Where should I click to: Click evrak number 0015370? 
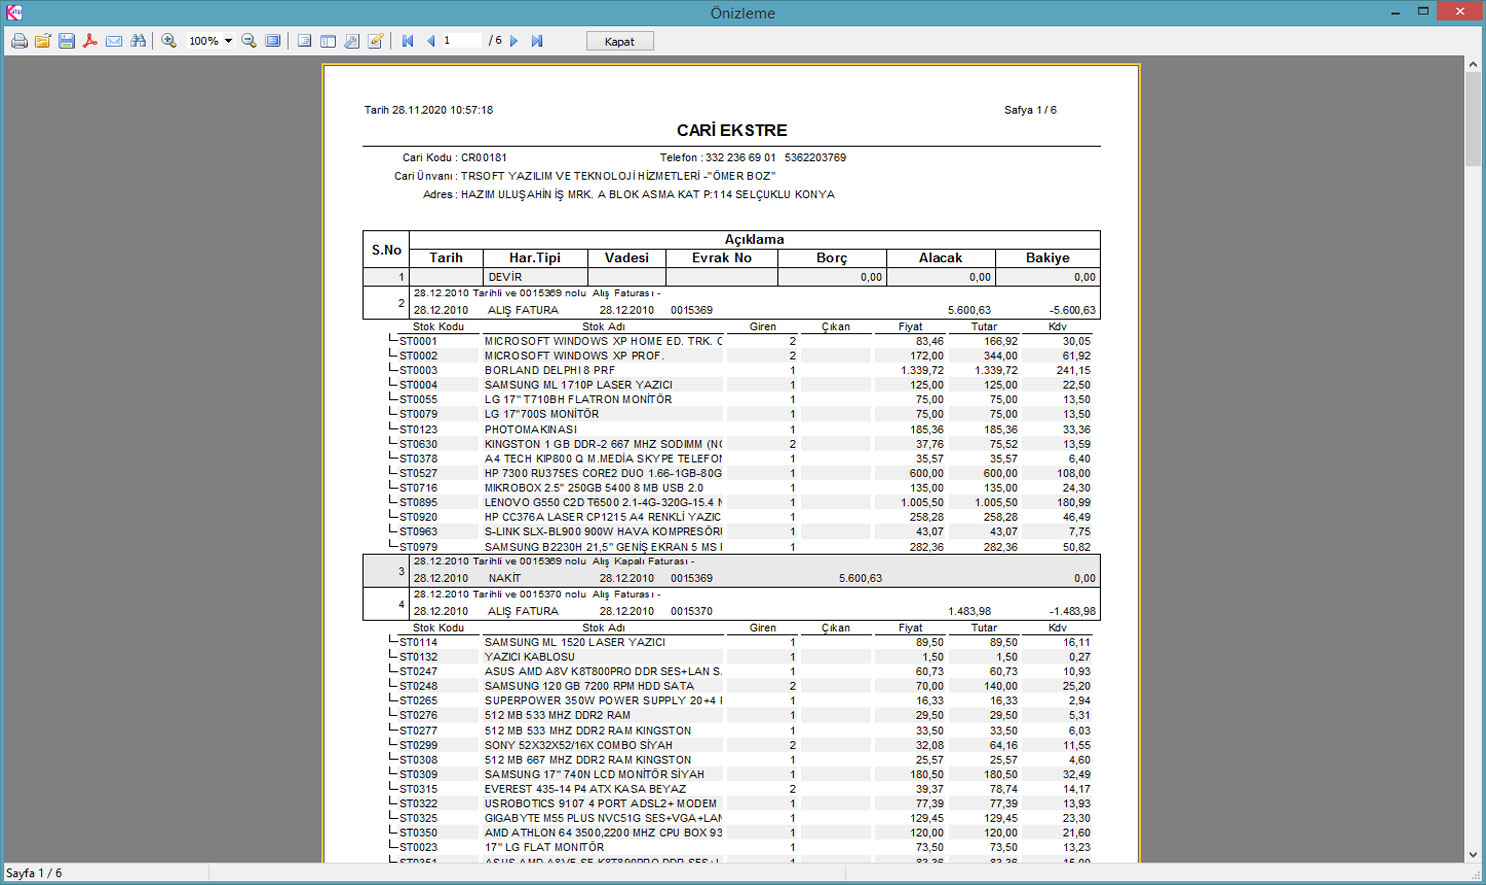click(x=692, y=611)
